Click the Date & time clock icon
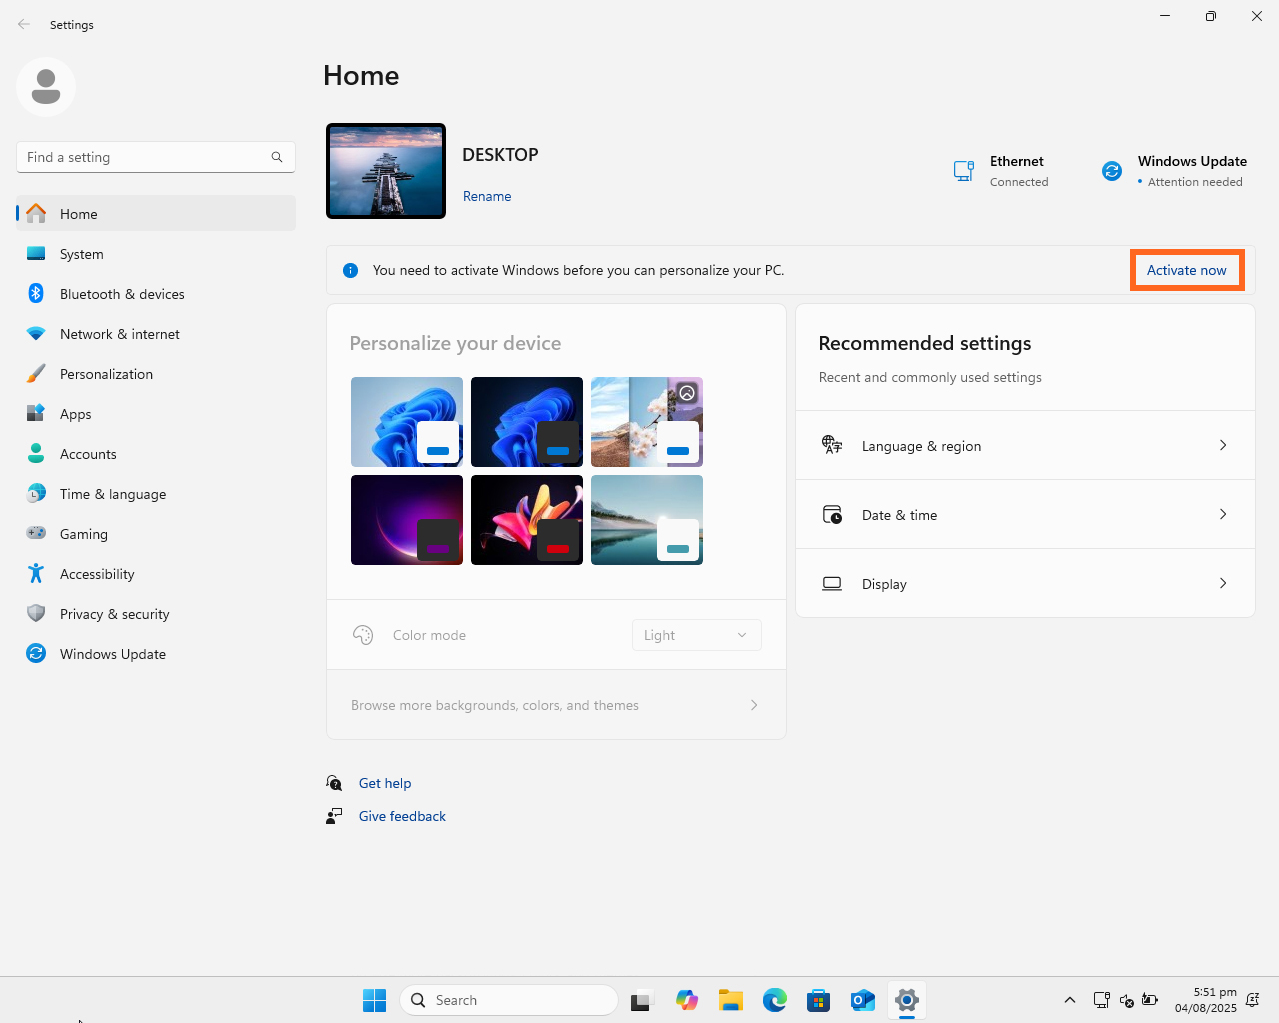 (832, 514)
